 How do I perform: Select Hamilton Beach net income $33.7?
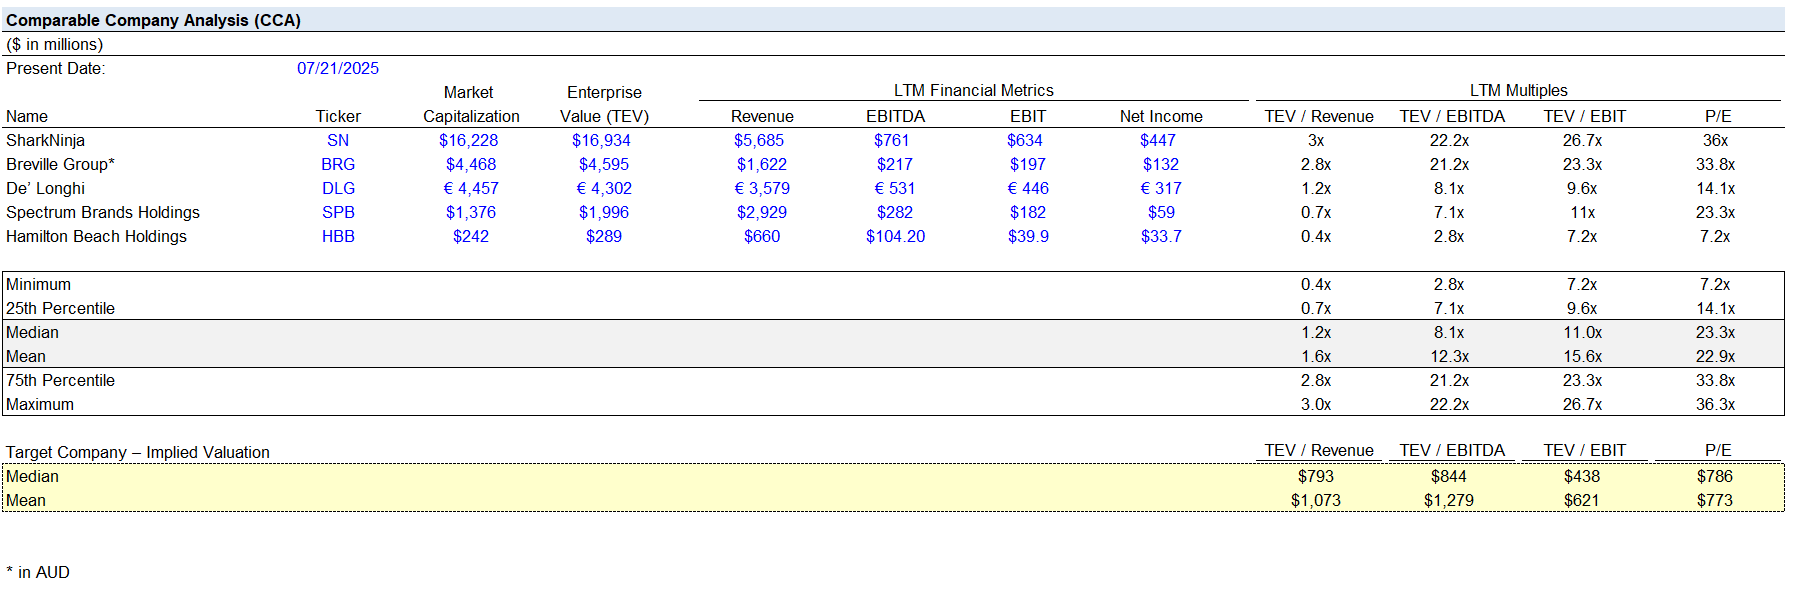click(x=1161, y=236)
